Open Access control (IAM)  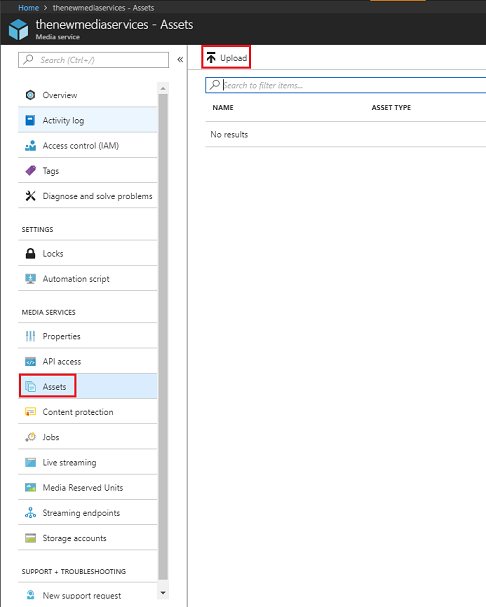pyautogui.click(x=88, y=146)
